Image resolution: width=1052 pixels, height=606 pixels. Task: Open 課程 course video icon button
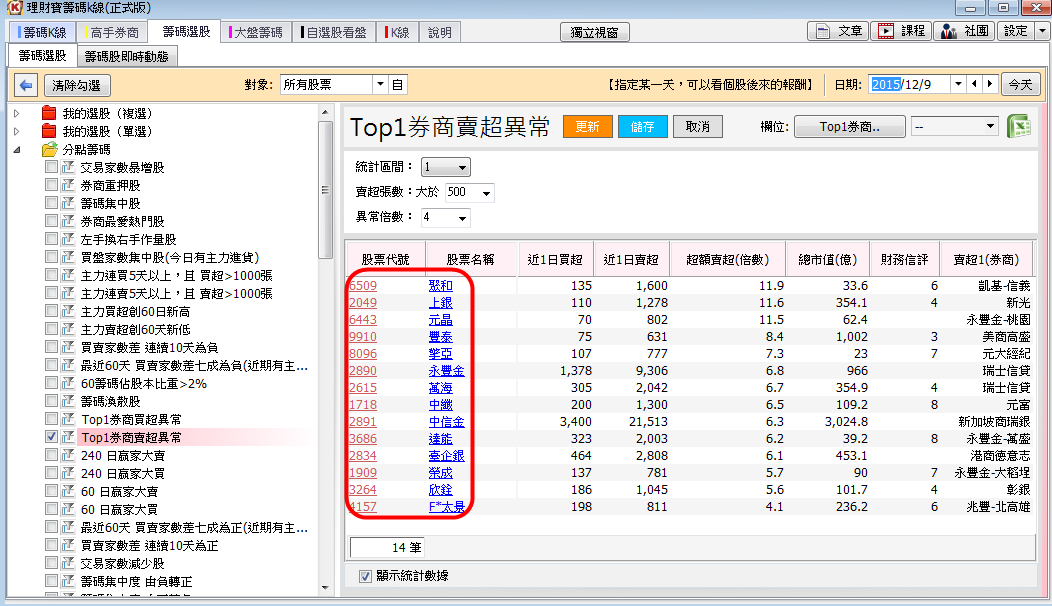pyautogui.click(x=901, y=32)
